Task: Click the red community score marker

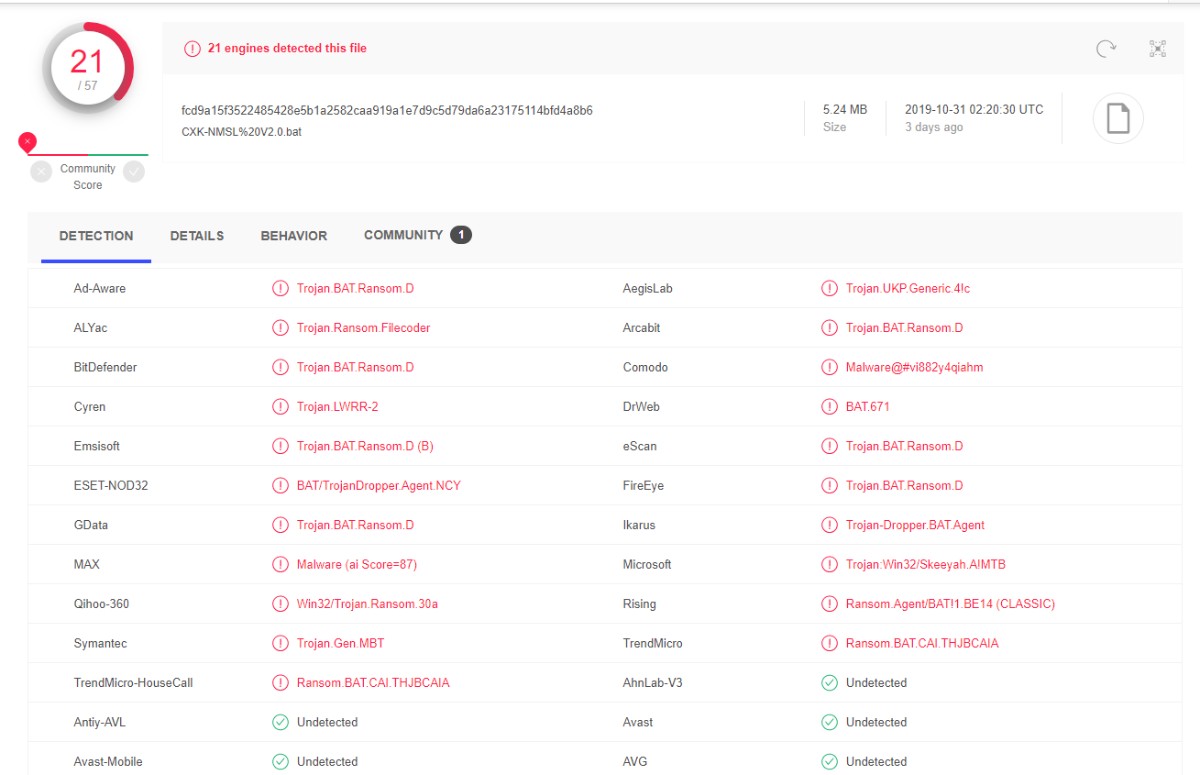Action: pyautogui.click(x=28, y=142)
